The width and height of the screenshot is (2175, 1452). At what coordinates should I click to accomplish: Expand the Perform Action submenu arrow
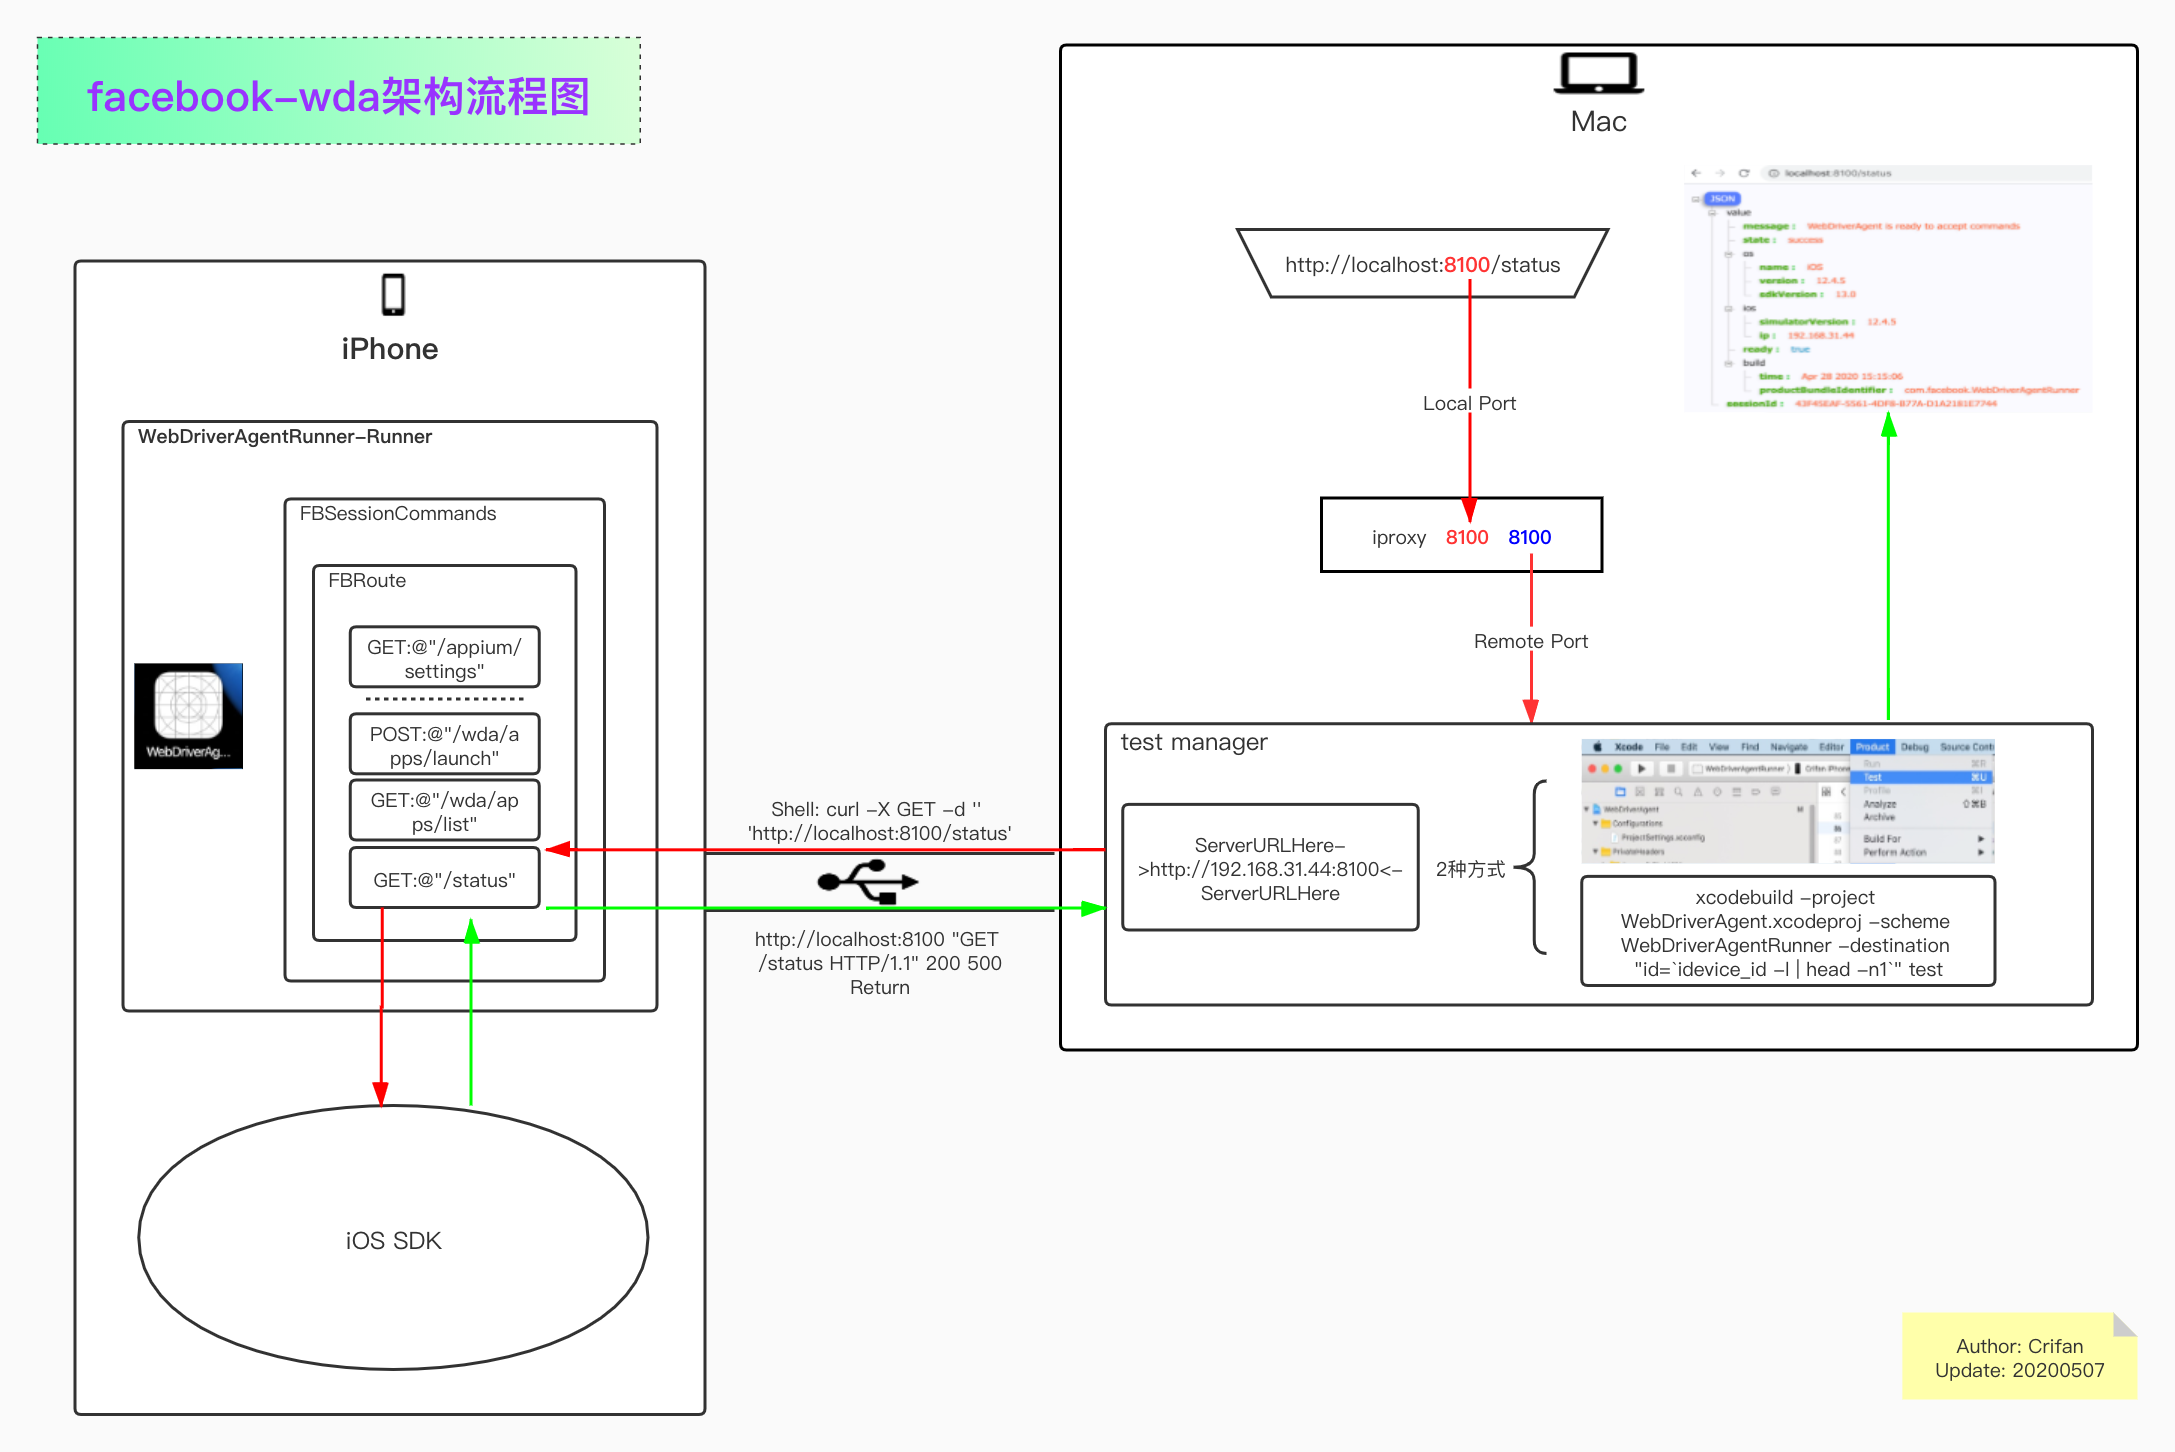pos(1981,852)
